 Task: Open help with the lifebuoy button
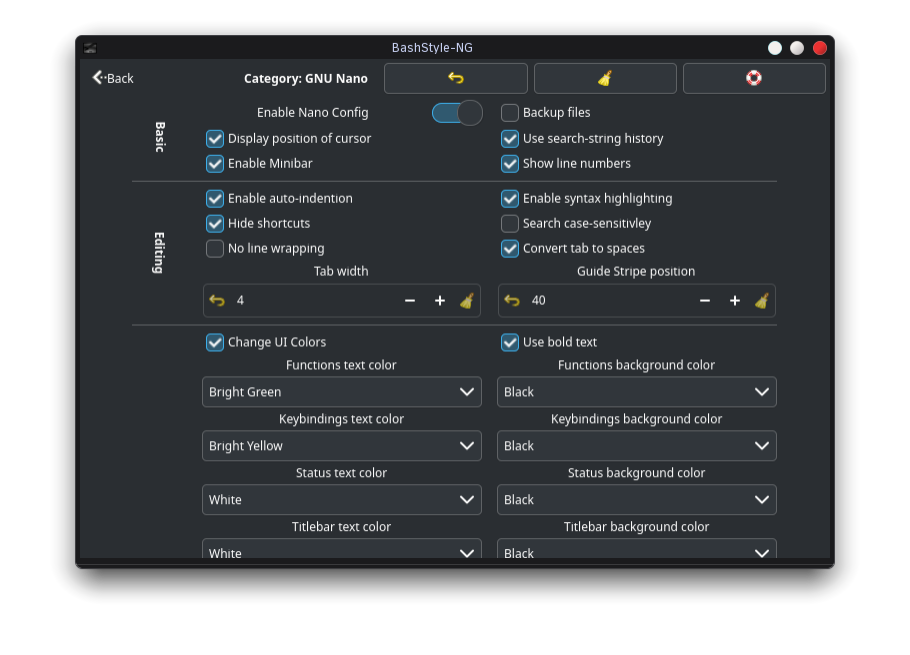[754, 78]
